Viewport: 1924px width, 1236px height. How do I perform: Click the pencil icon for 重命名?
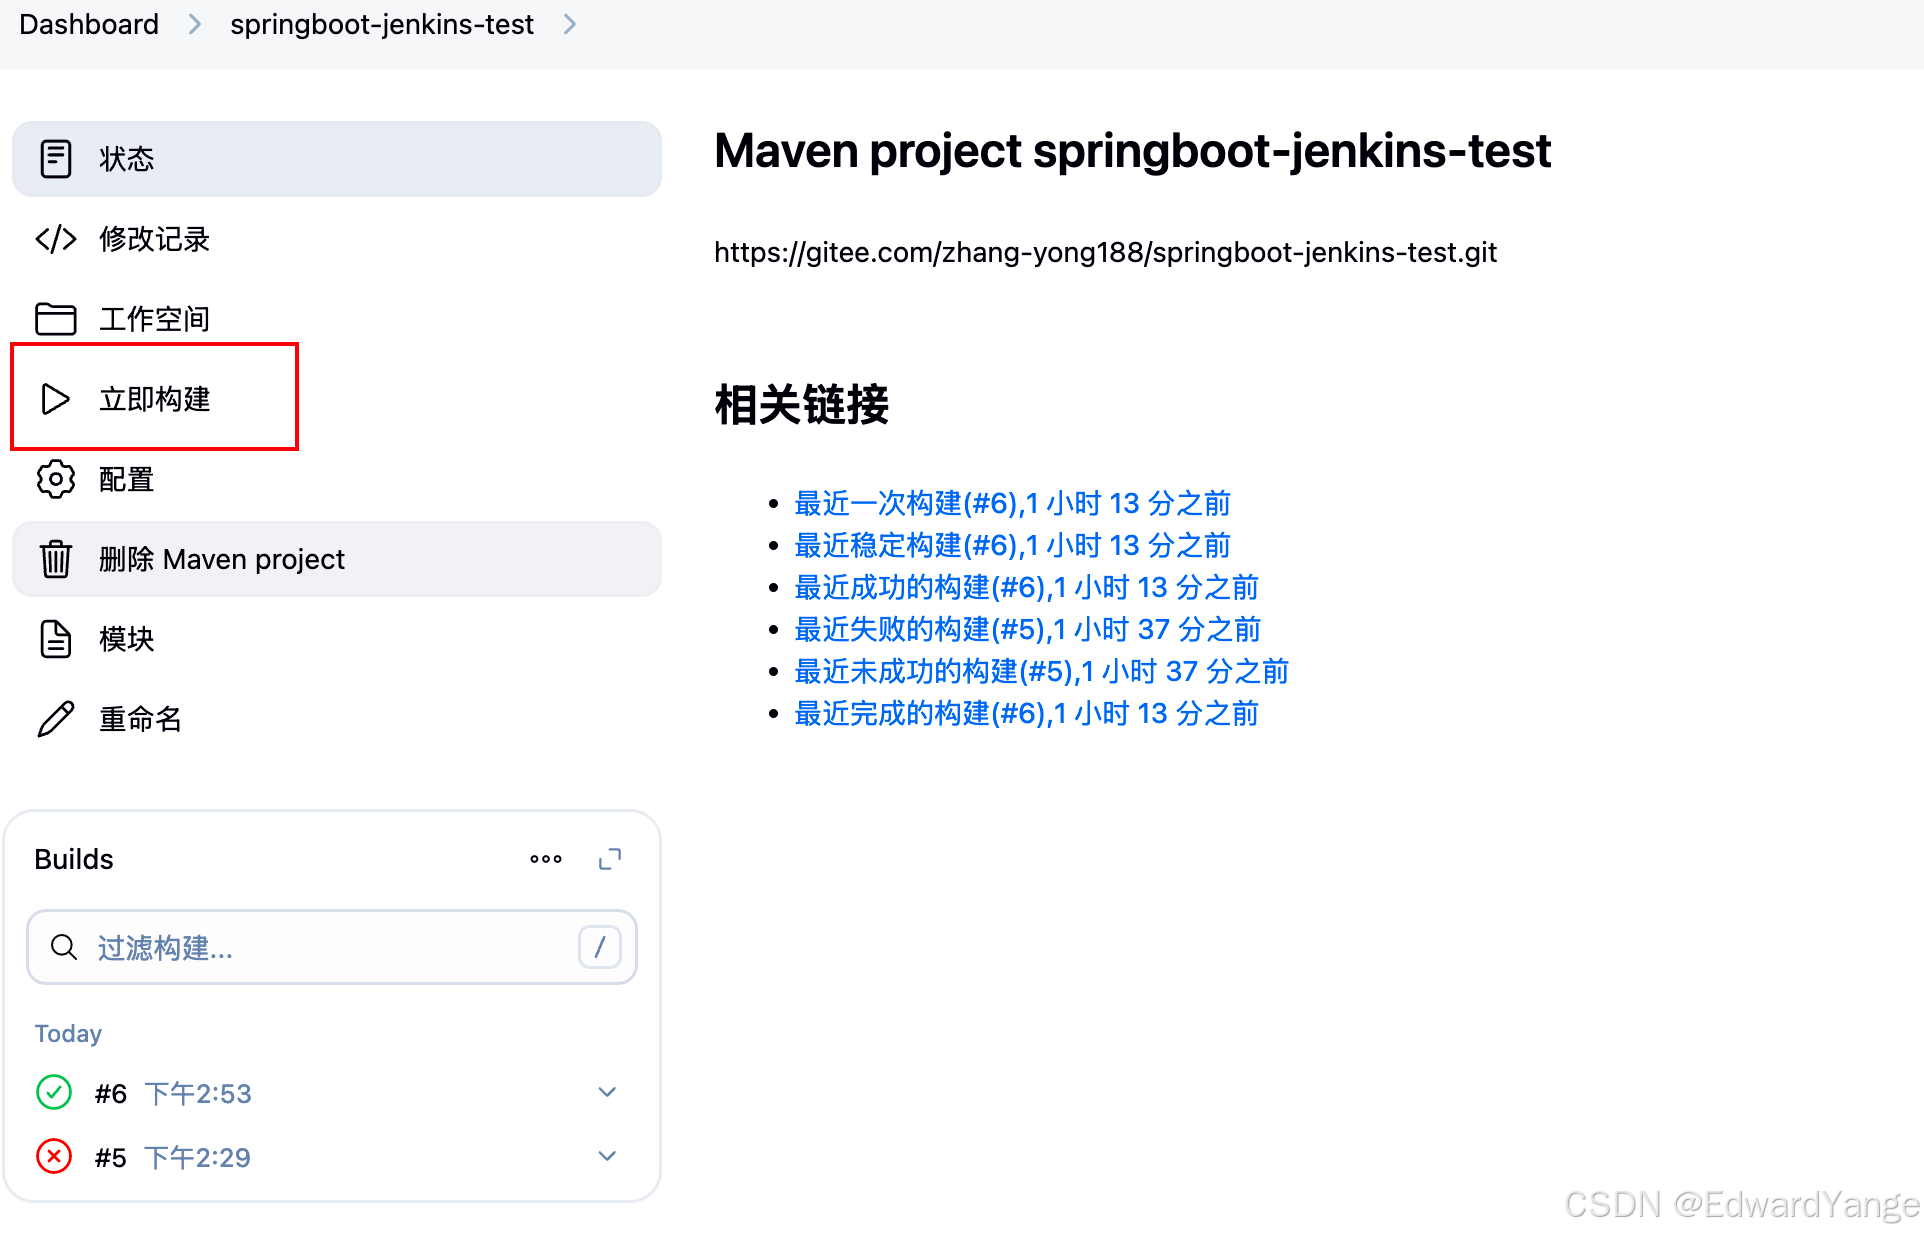[x=55, y=719]
